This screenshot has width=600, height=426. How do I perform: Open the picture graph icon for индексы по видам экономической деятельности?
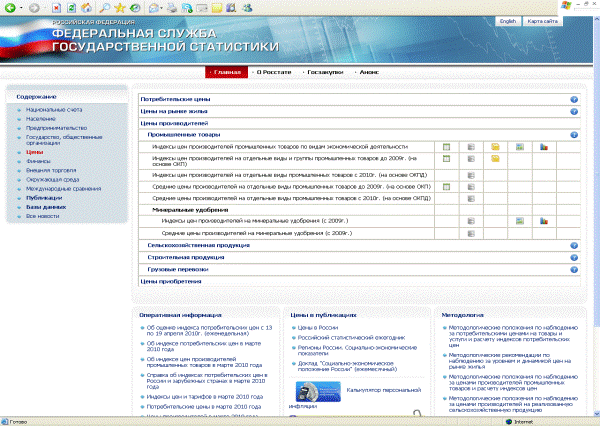(x=520, y=147)
